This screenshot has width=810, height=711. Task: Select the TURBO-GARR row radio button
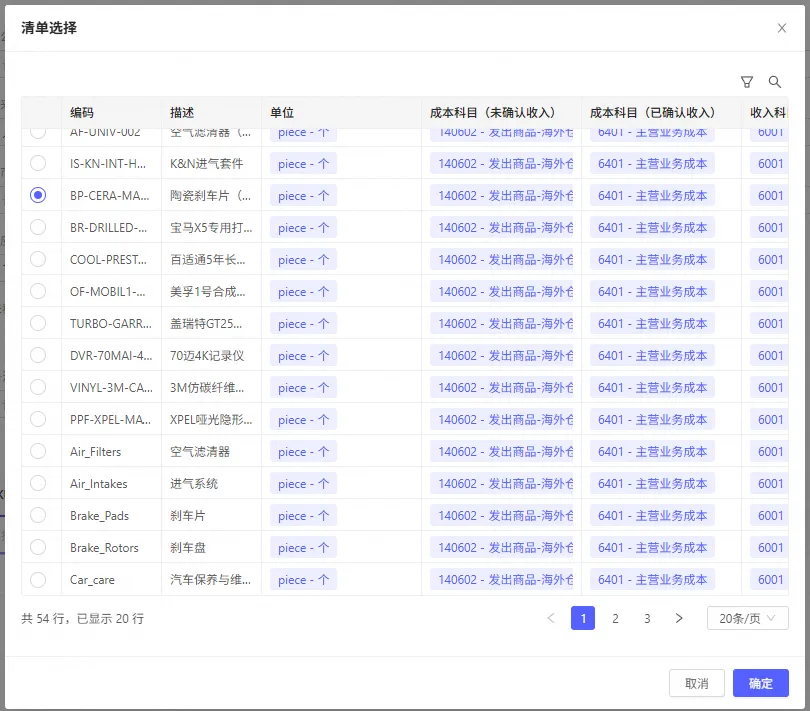(x=38, y=323)
